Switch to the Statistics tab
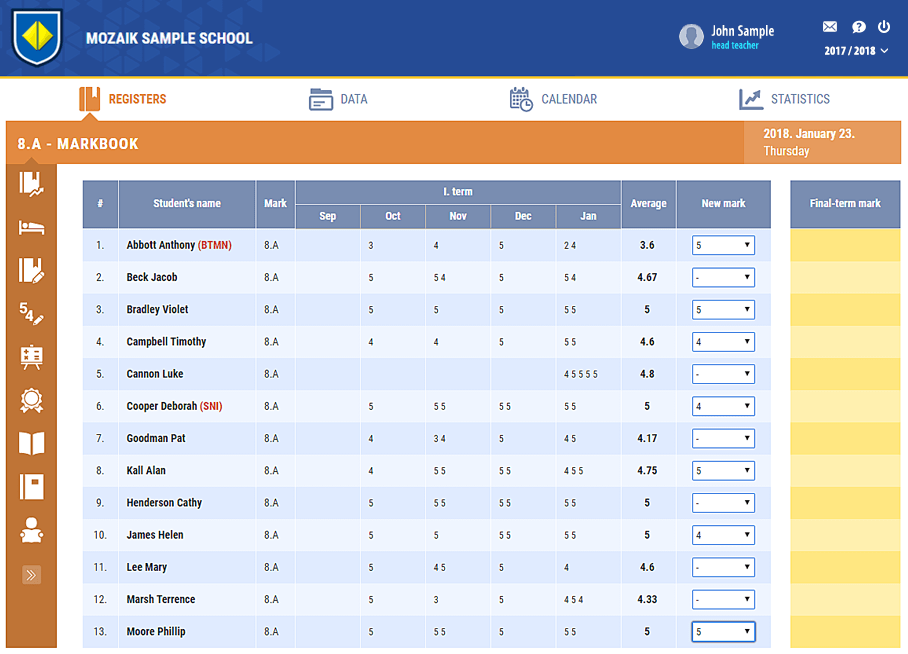Image resolution: width=908 pixels, height=654 pixels. (x=784, y=99)
